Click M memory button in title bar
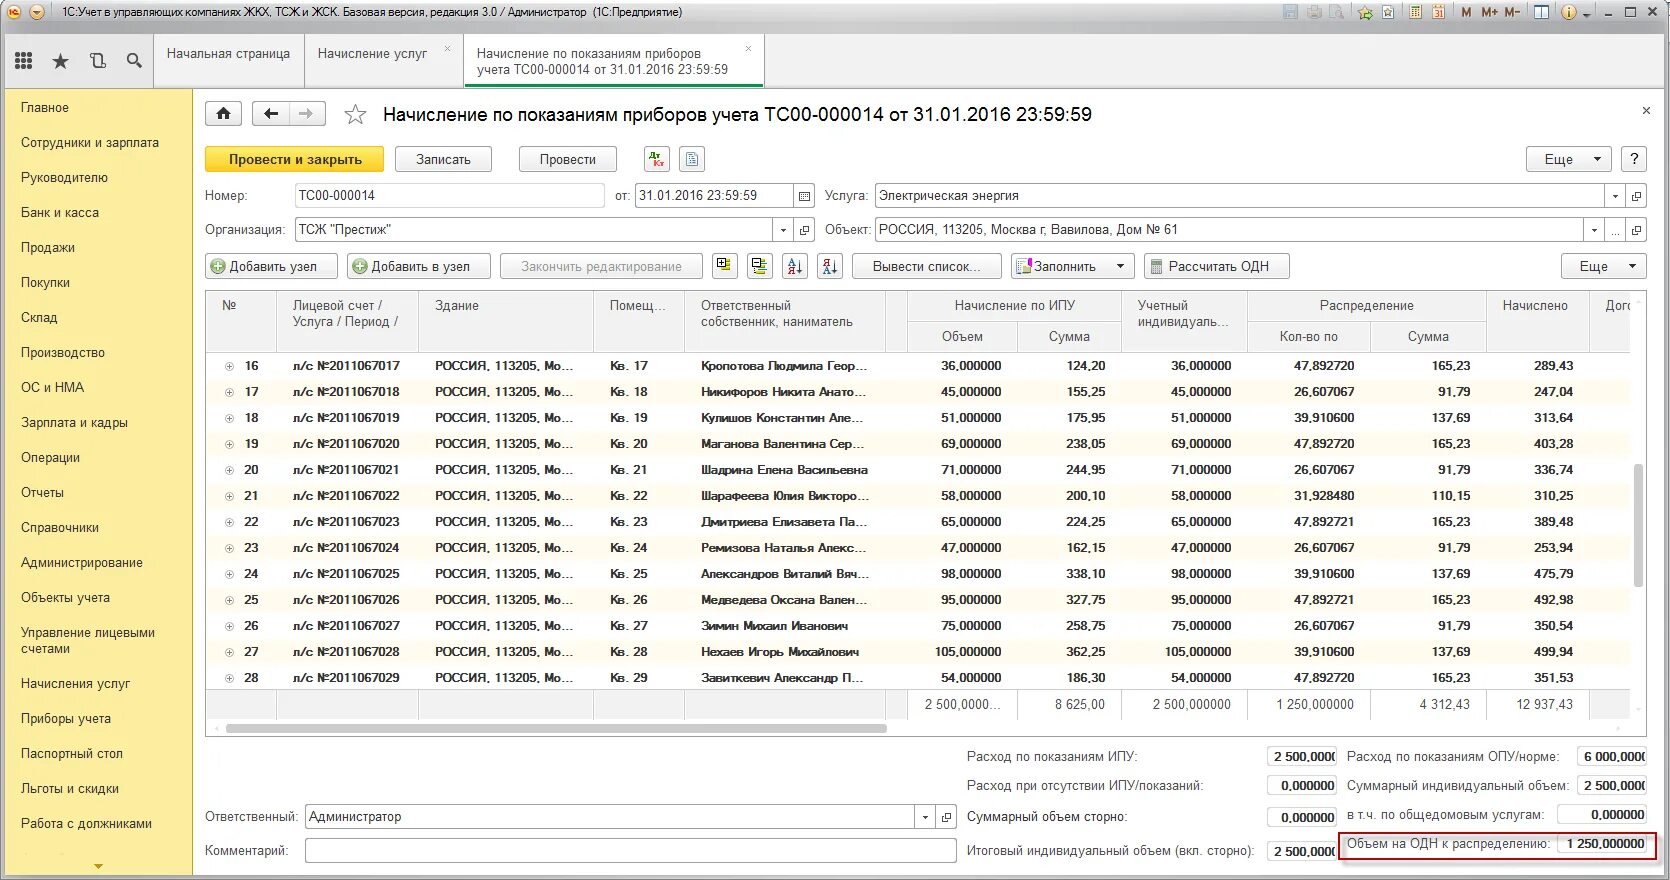The image size is (1670, 880). [1466, 12]
